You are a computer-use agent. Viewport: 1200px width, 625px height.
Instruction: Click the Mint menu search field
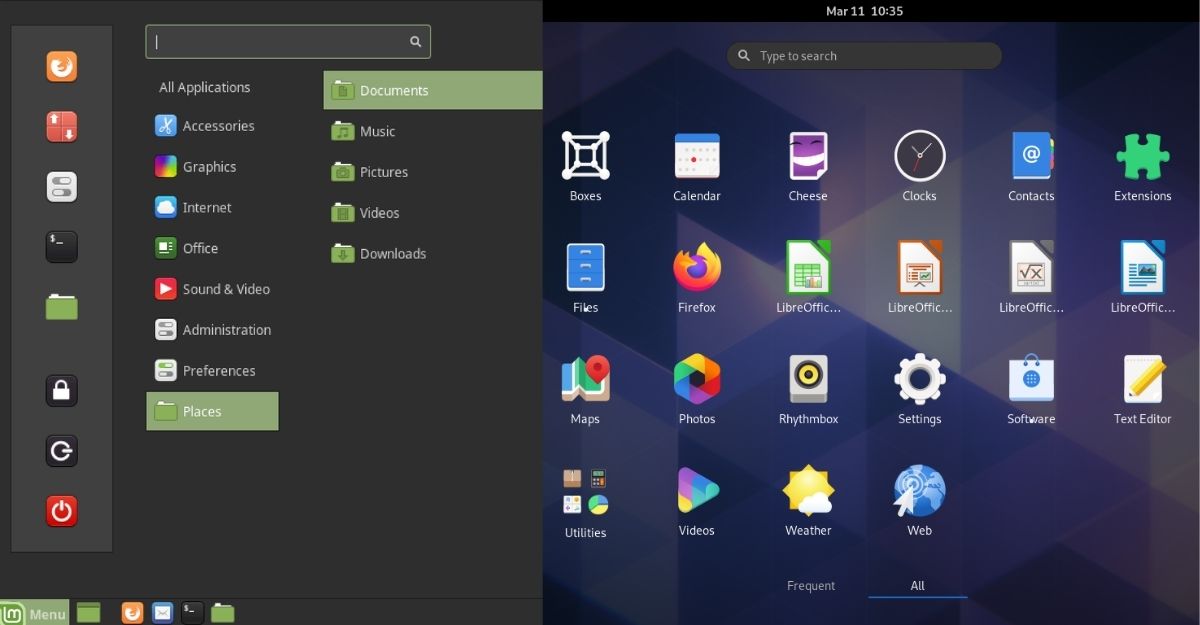[288, 42]
